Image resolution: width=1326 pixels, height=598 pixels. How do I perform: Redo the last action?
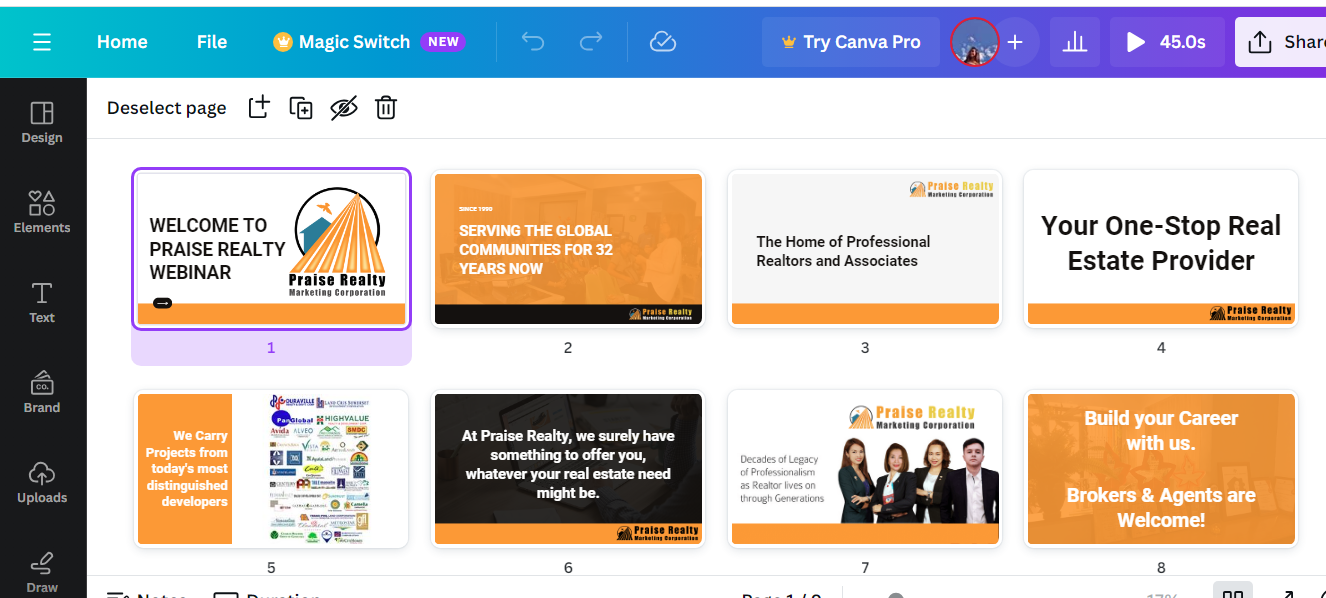click(x=591, y=42)
